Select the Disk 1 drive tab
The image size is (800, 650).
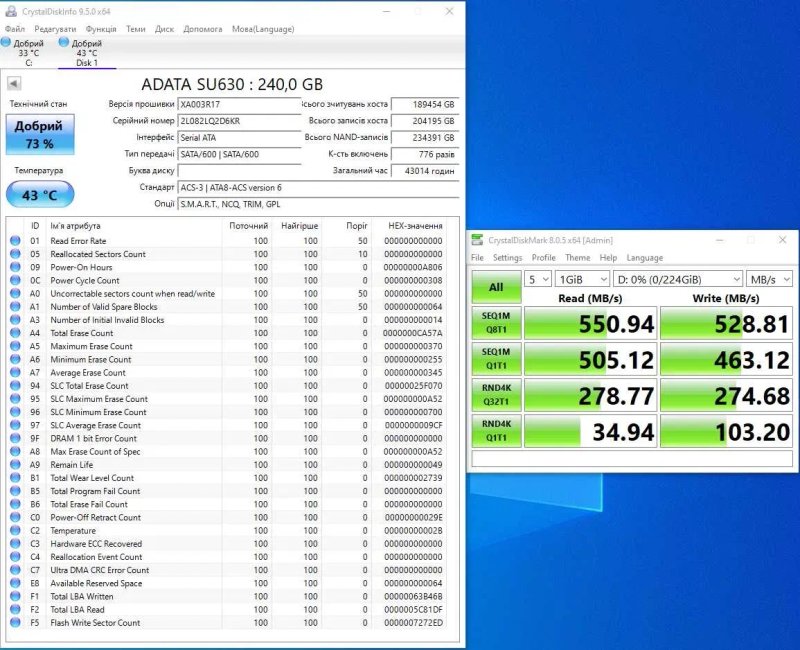(x=87, y=53)
